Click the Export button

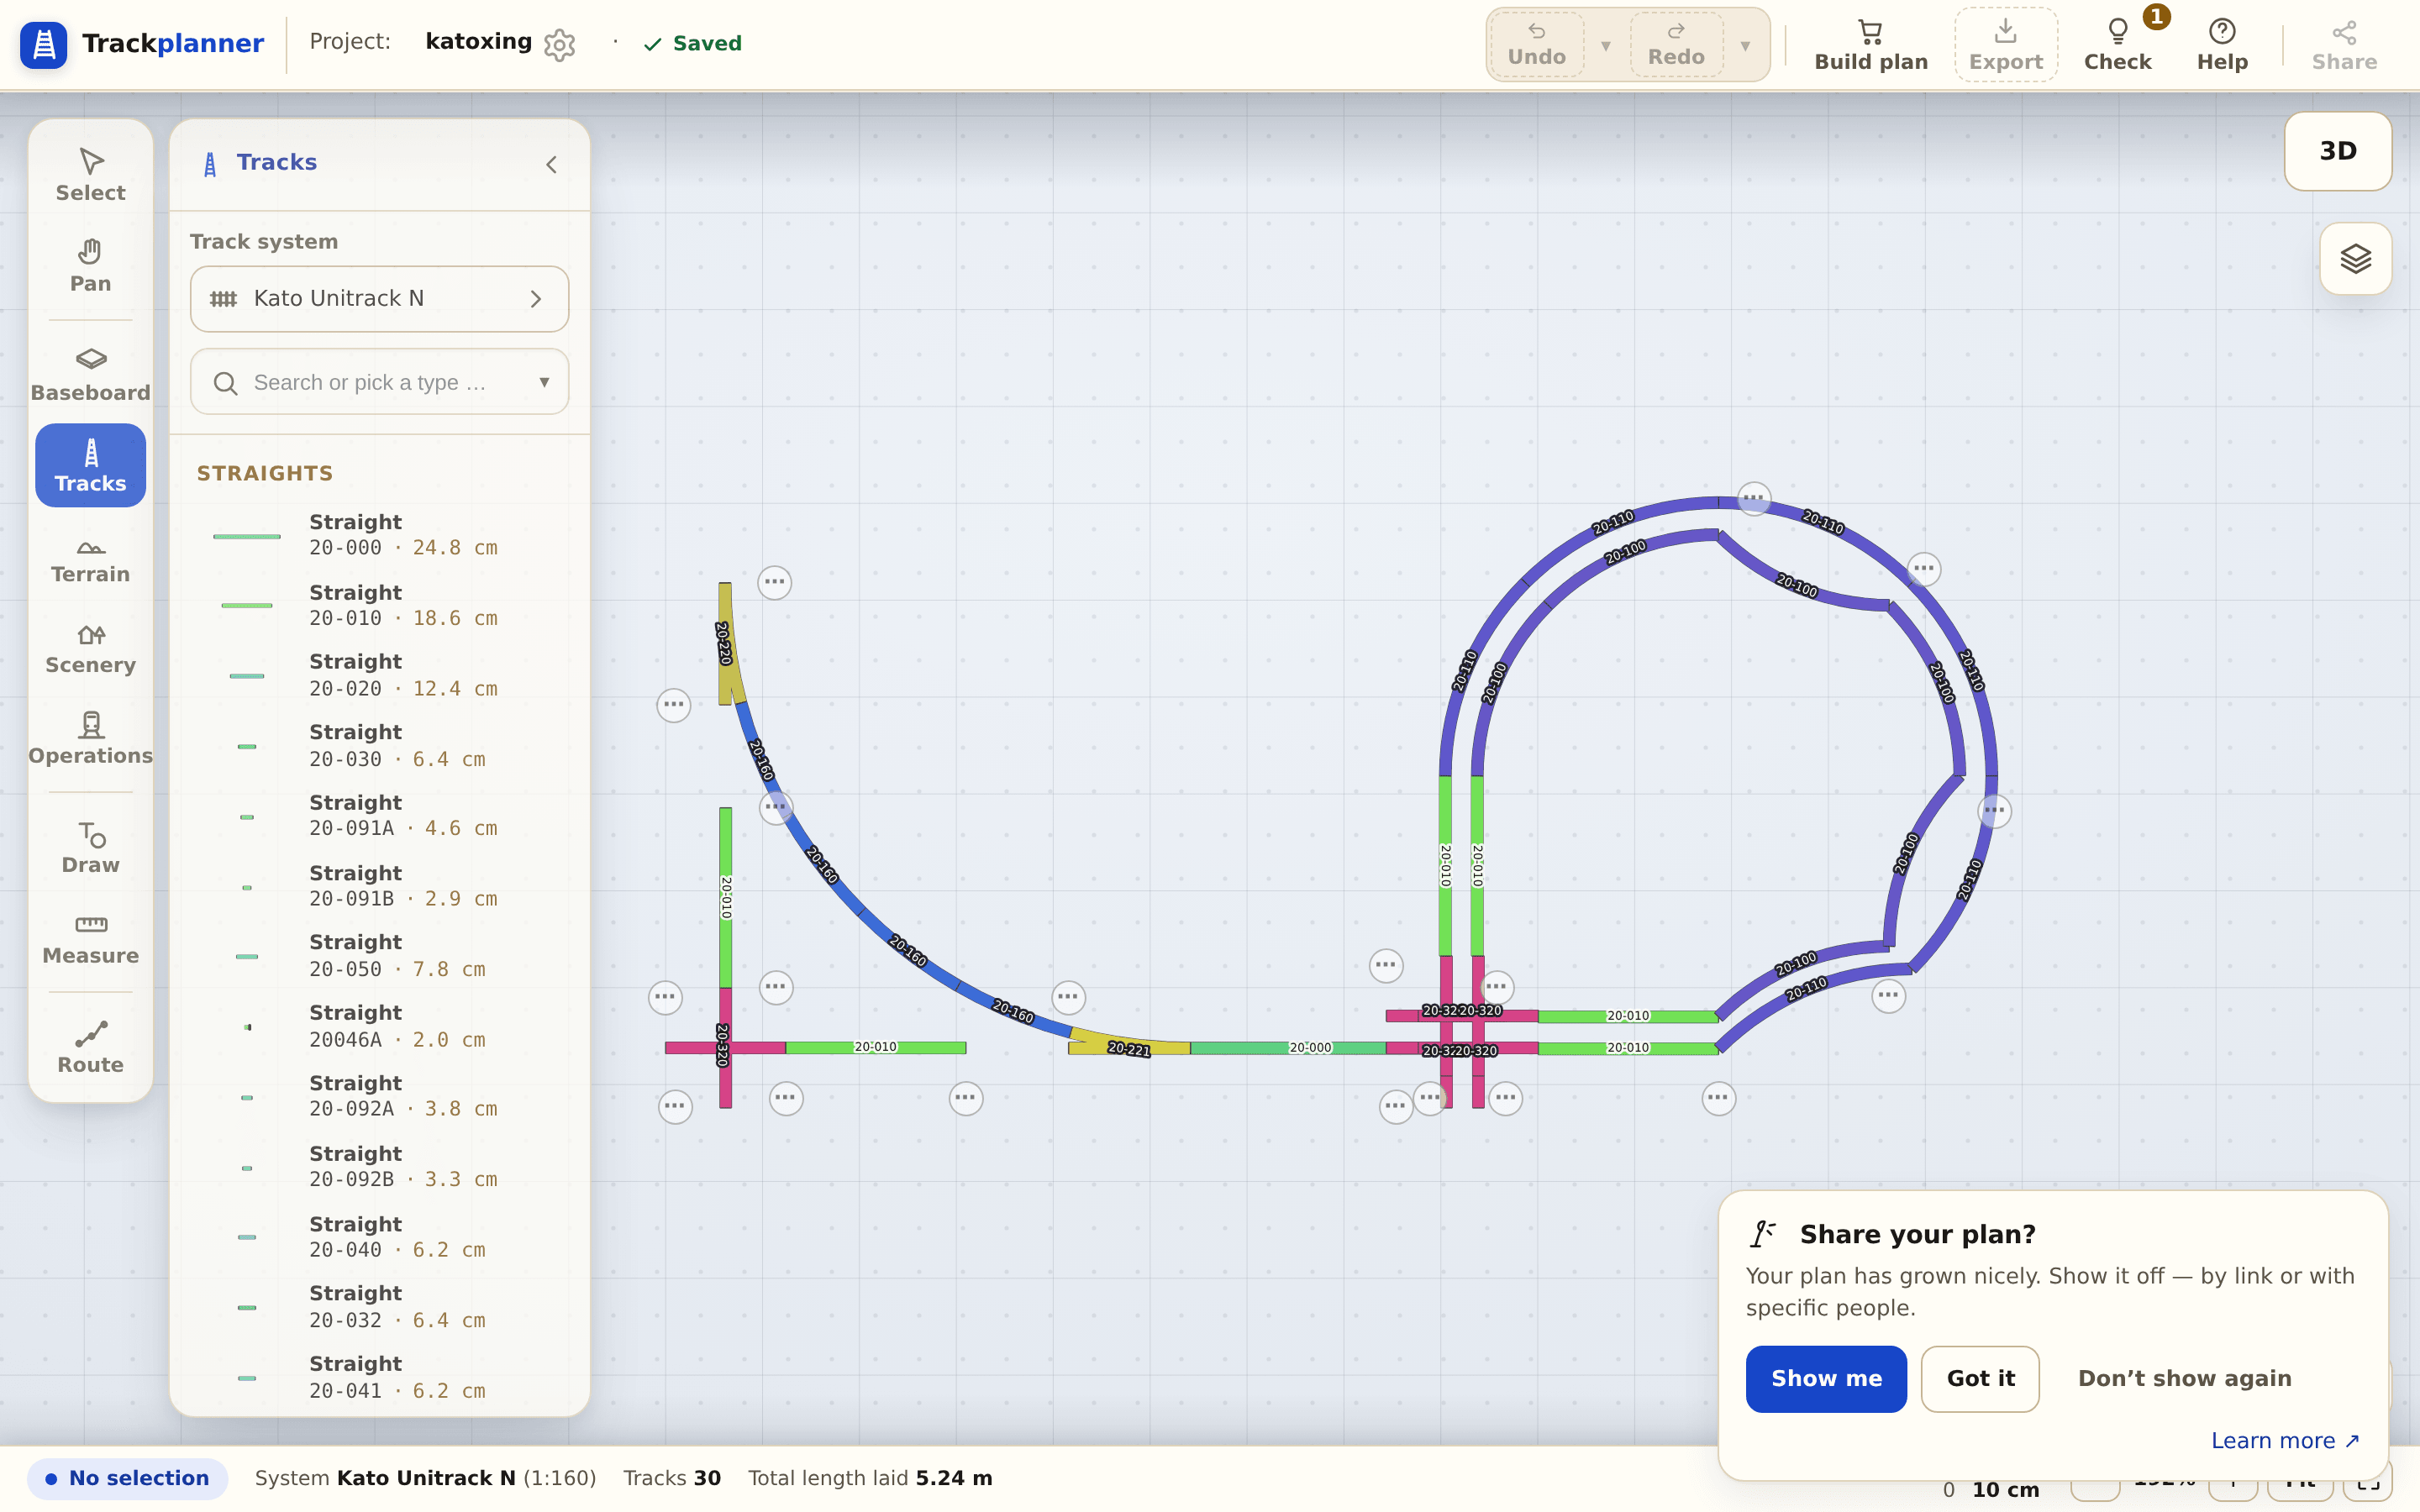tap(2005, 45)
